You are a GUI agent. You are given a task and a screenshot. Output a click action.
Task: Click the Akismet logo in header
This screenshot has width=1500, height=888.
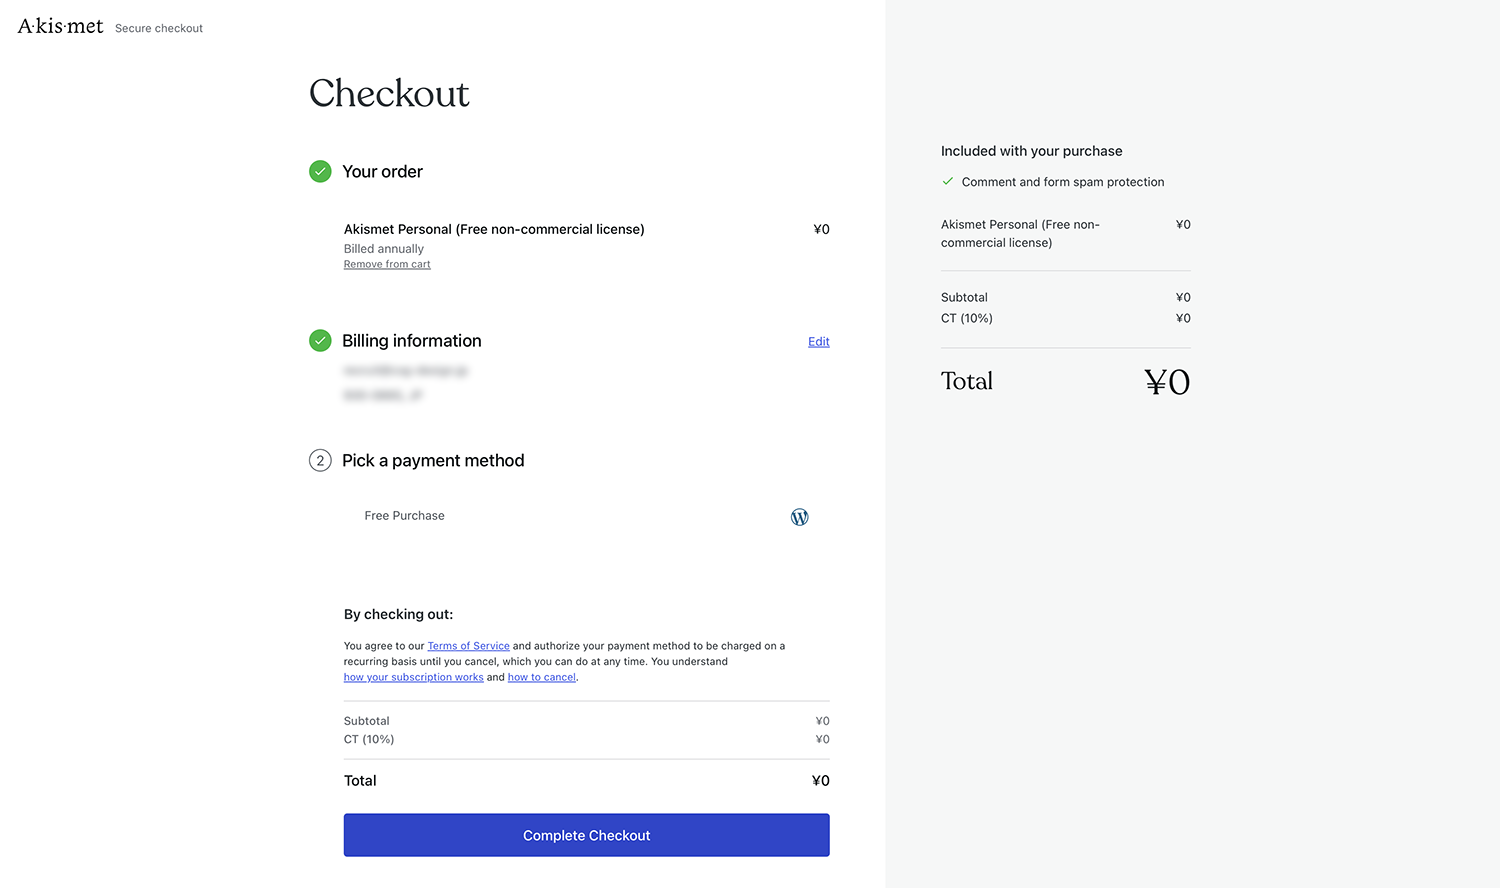coord(60,26)
